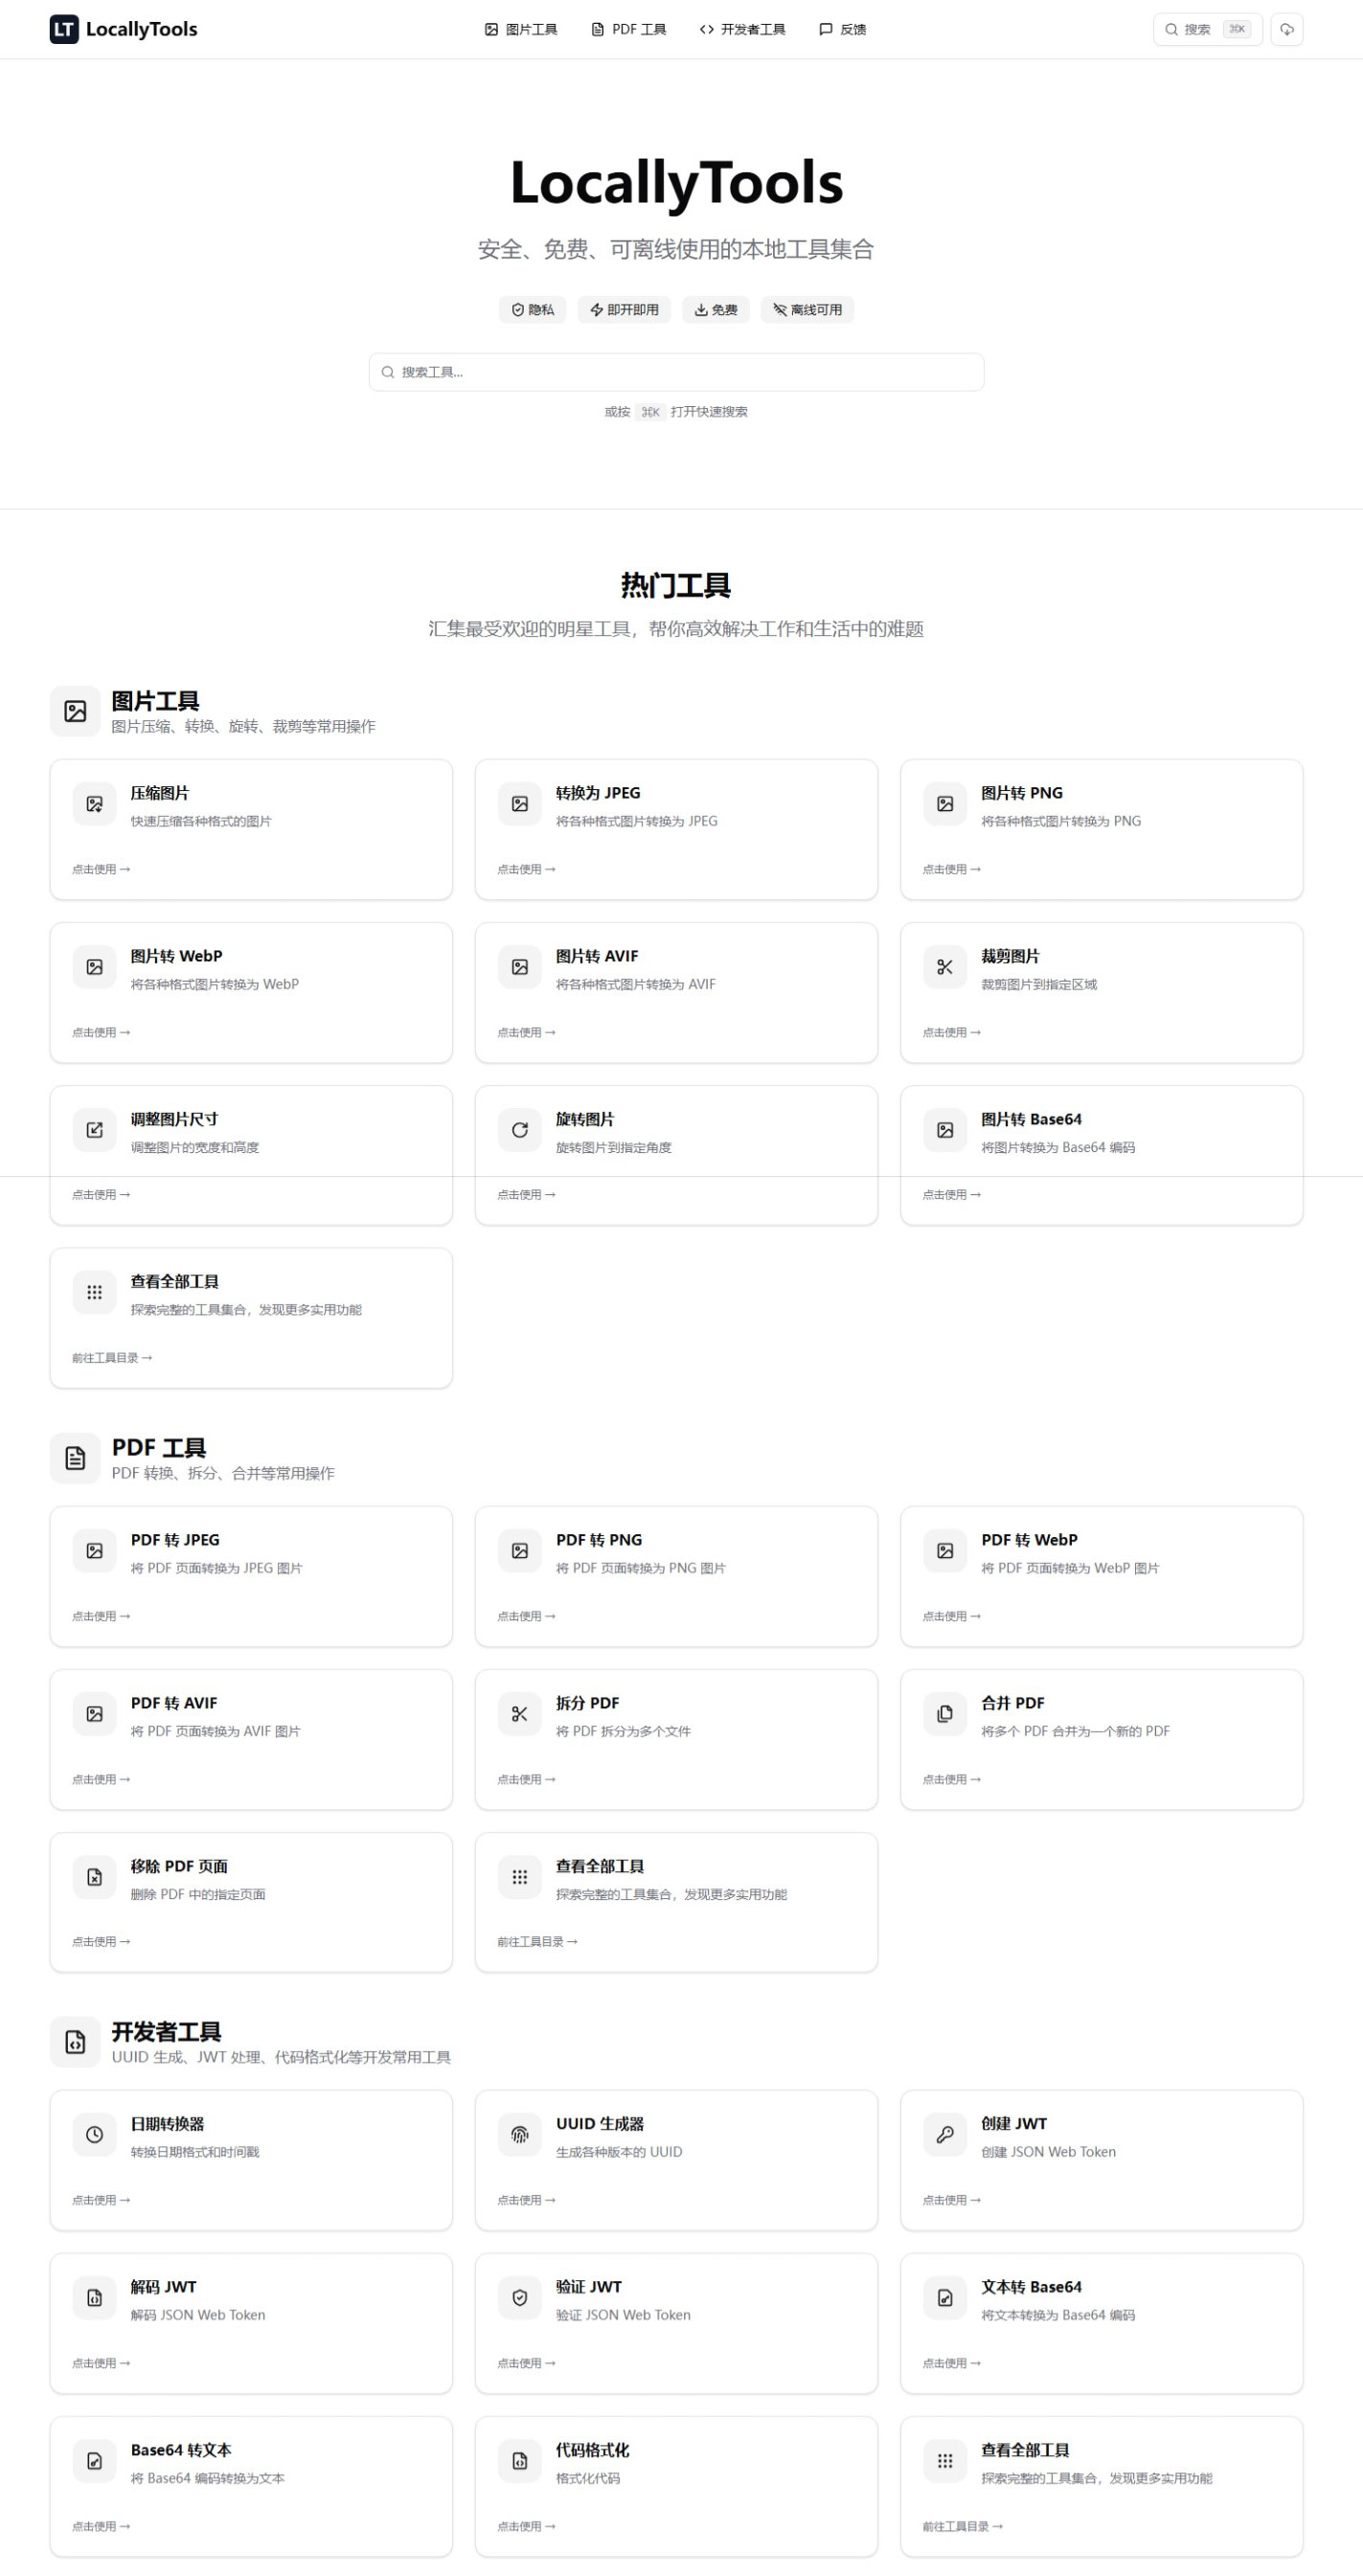Click the cloud download icon in the header
1363x2576 pixels.
tap(1288, 29)
